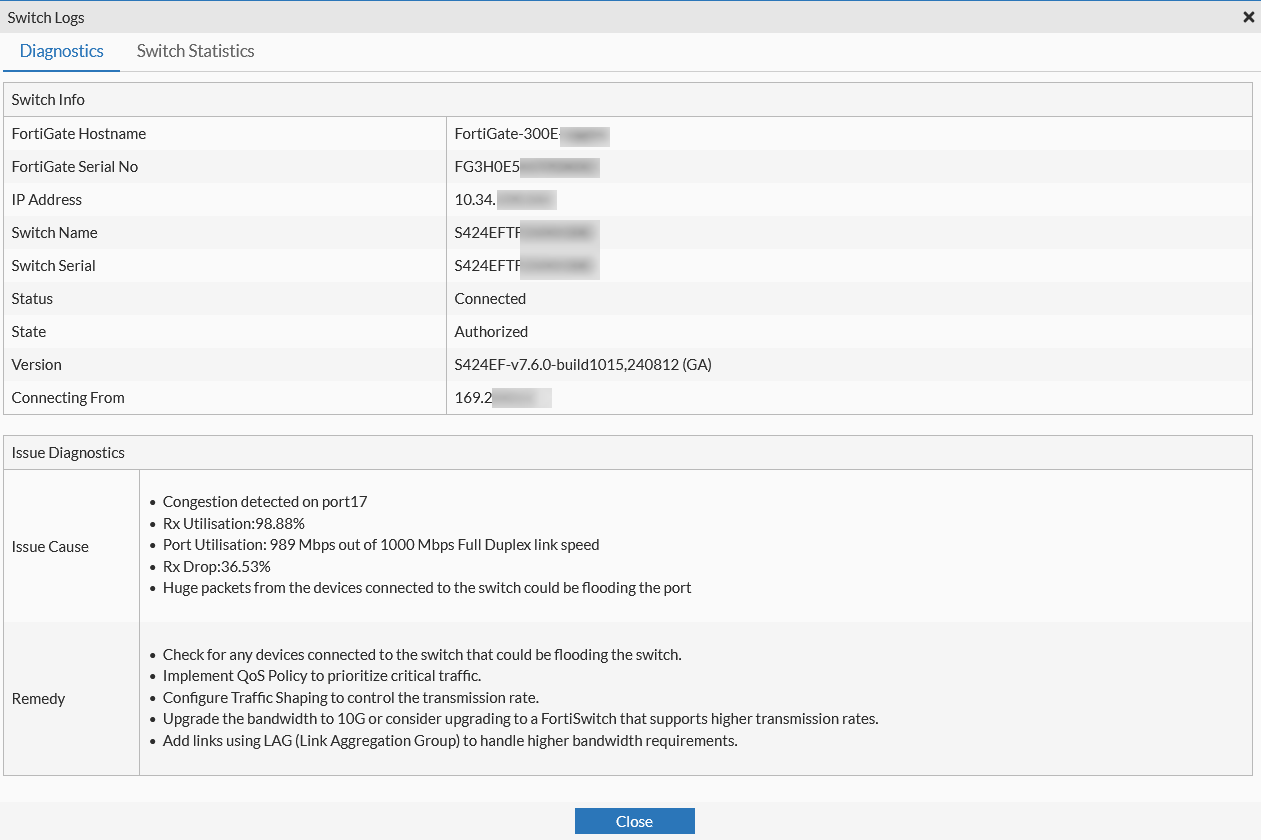The height and width of the screenshot is (840, 1261).
Task: Click the Switch Name label
Action: point(55,233)
